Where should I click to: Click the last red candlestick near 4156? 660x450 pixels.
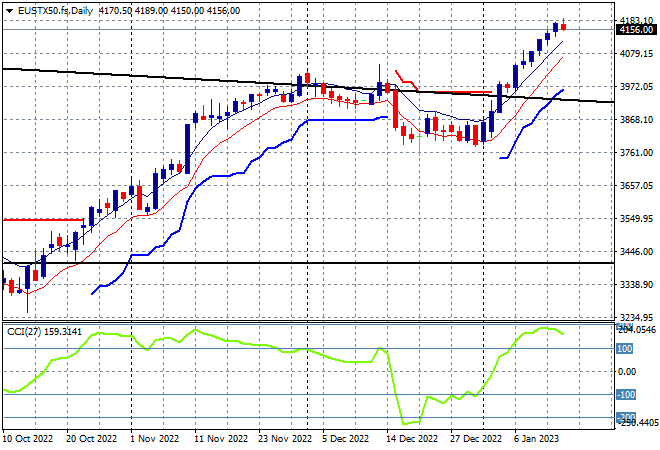coord(564,26)
